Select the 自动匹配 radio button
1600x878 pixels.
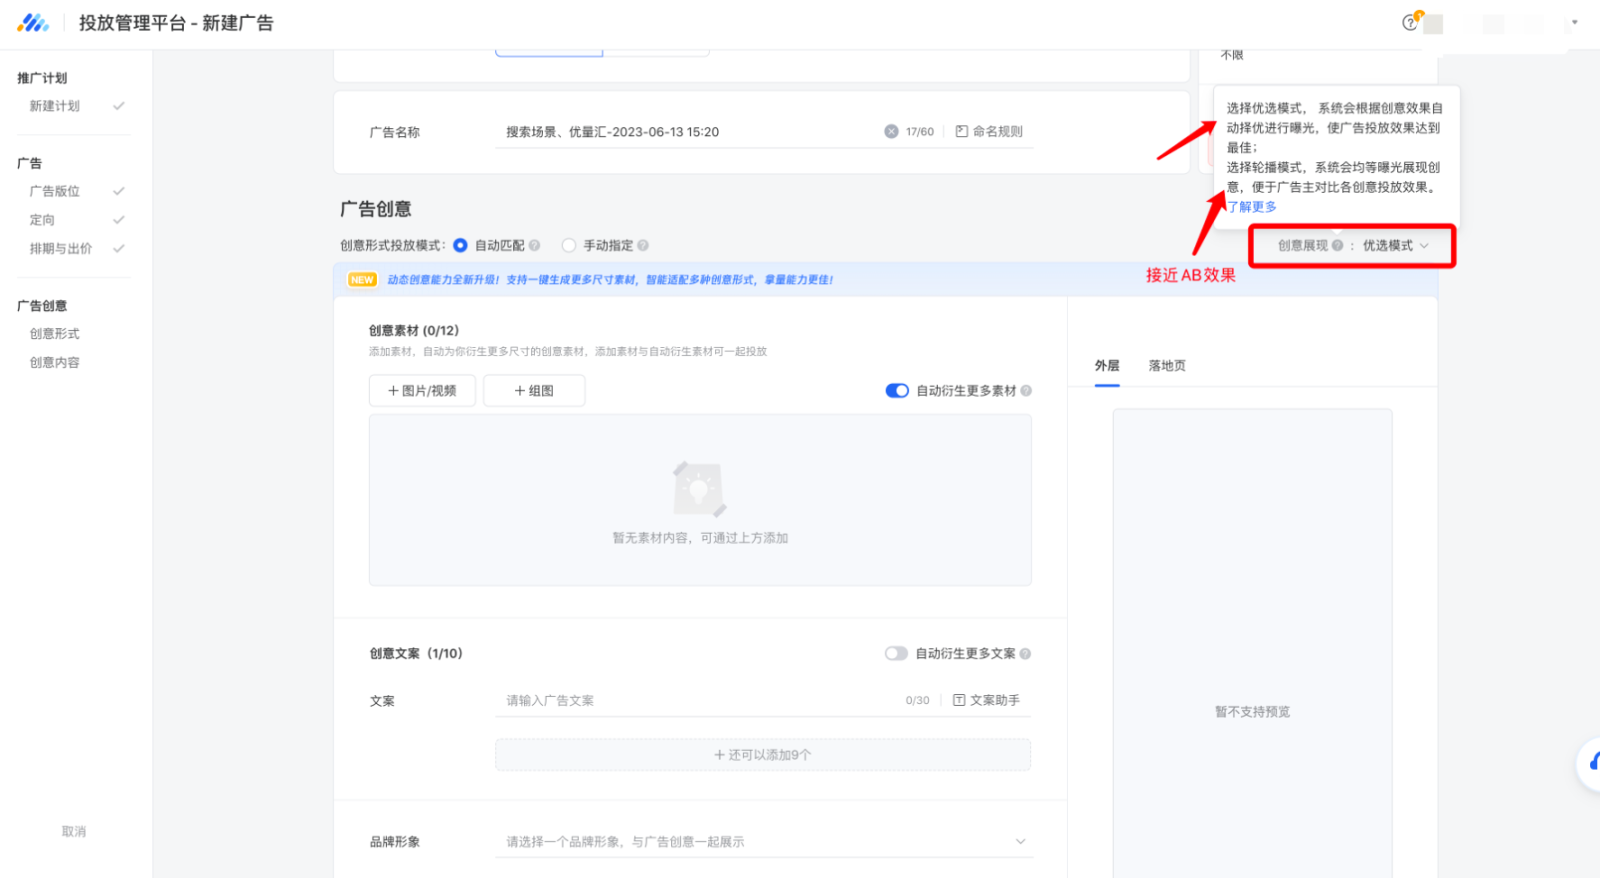point(460,246)
